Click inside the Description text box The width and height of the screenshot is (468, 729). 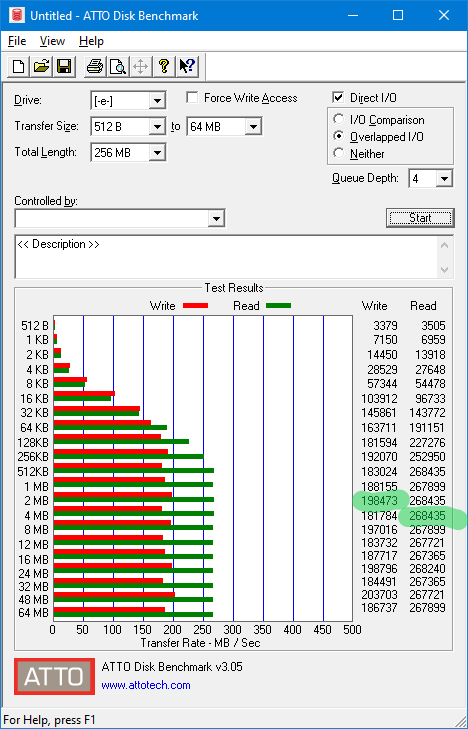point(226,257)
